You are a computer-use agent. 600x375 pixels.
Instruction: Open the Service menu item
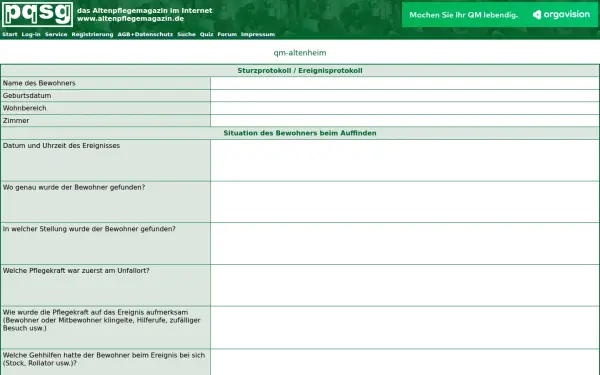point(56,34)
